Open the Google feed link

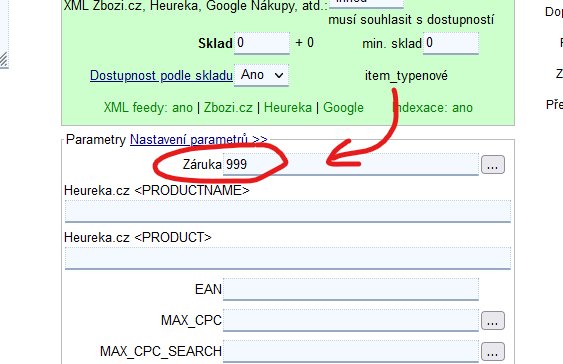pyautogui.click(x=343, y=108)
